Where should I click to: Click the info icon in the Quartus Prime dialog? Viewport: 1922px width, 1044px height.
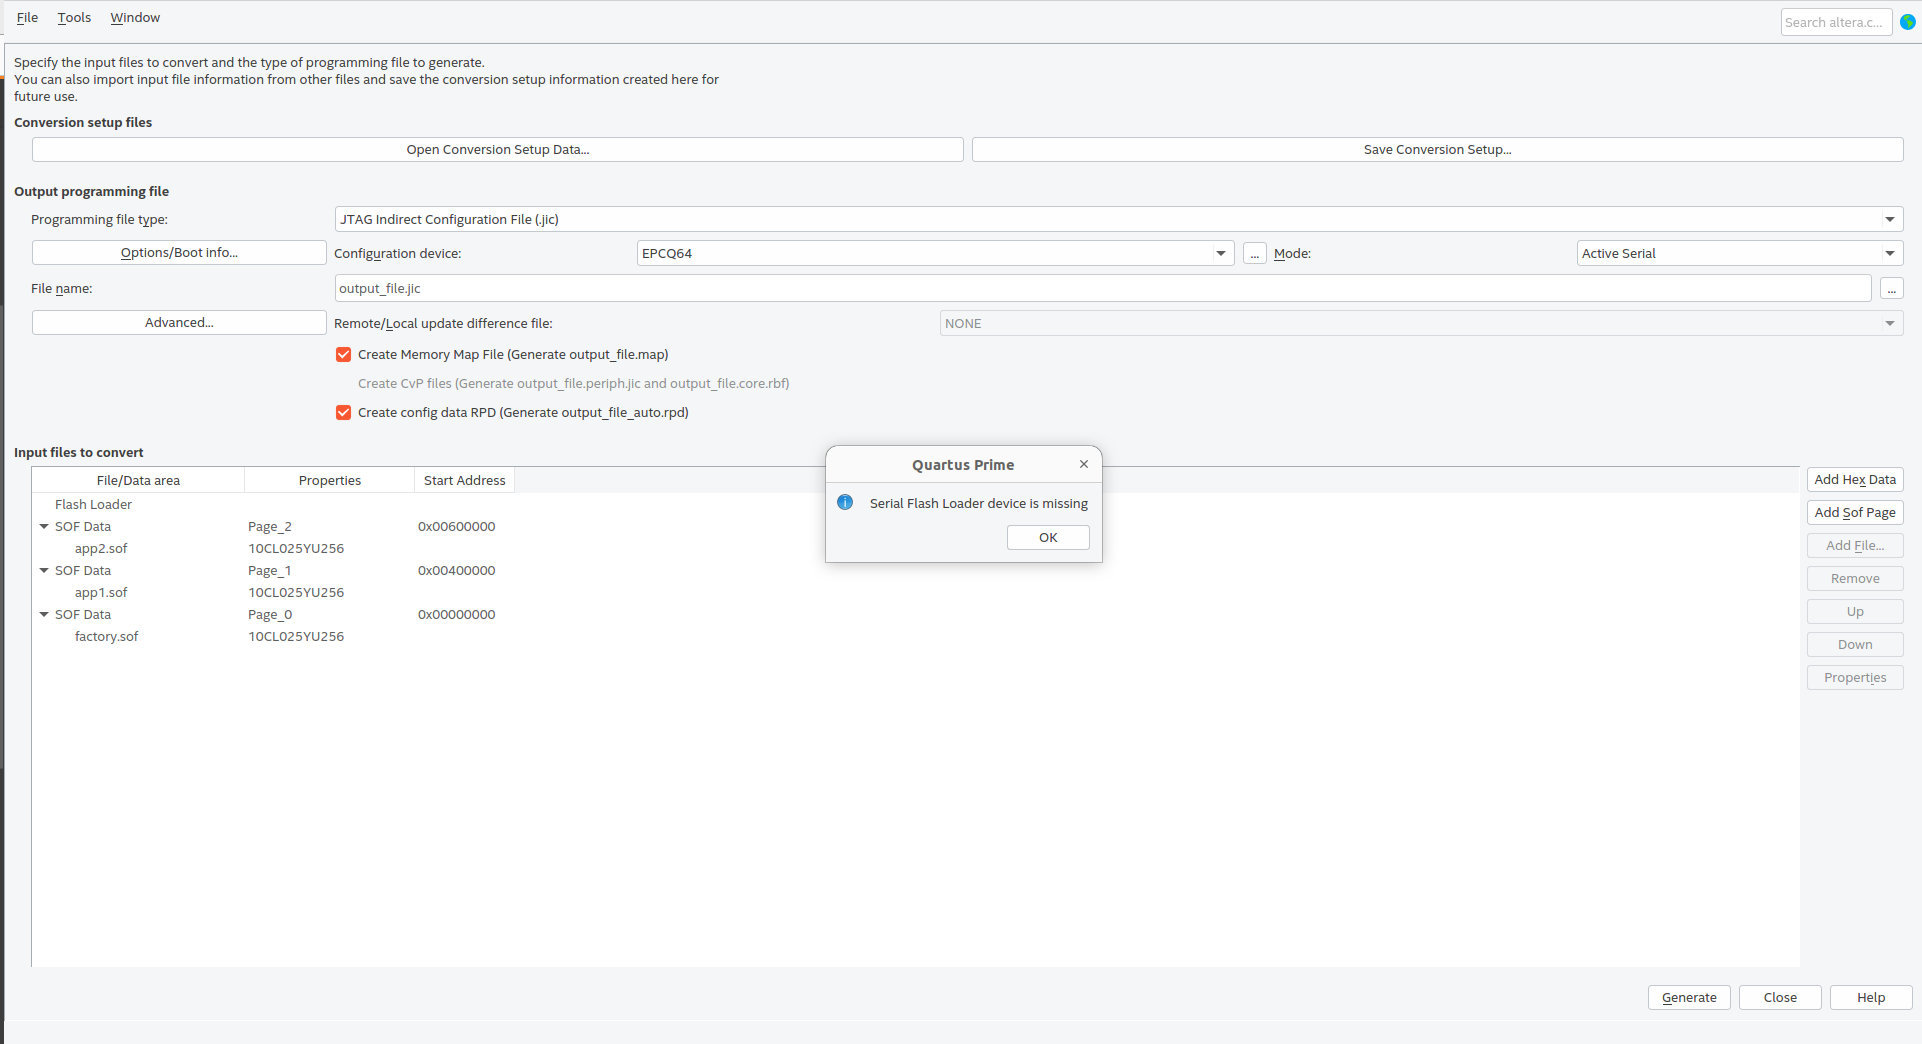click(845, 502)
